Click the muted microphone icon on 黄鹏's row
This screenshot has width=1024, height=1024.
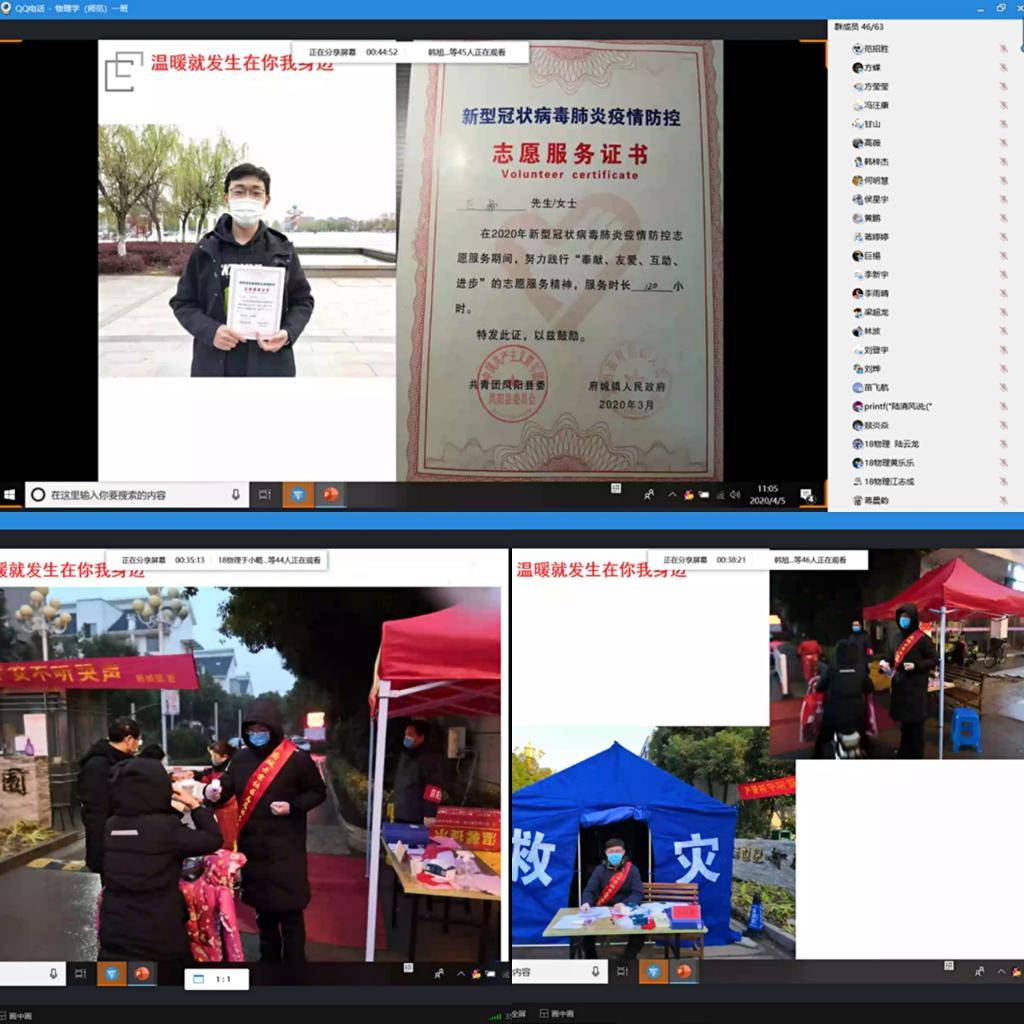point(1003,218)
